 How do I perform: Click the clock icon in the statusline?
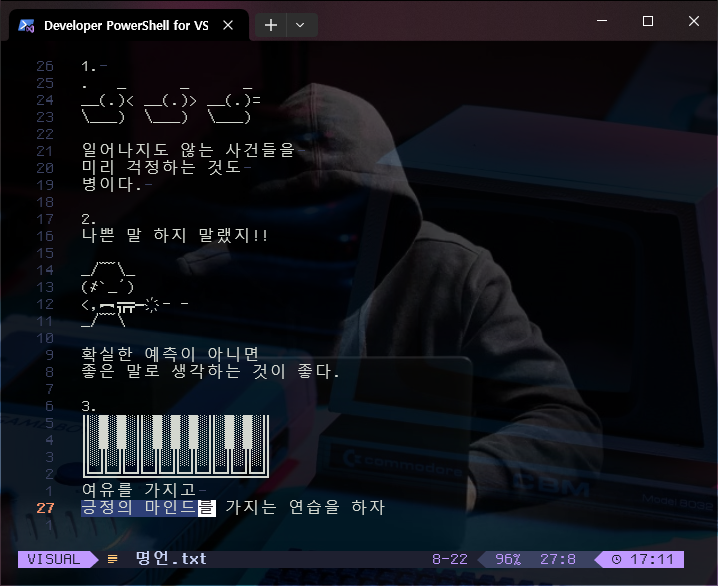(x=617, y=559)
